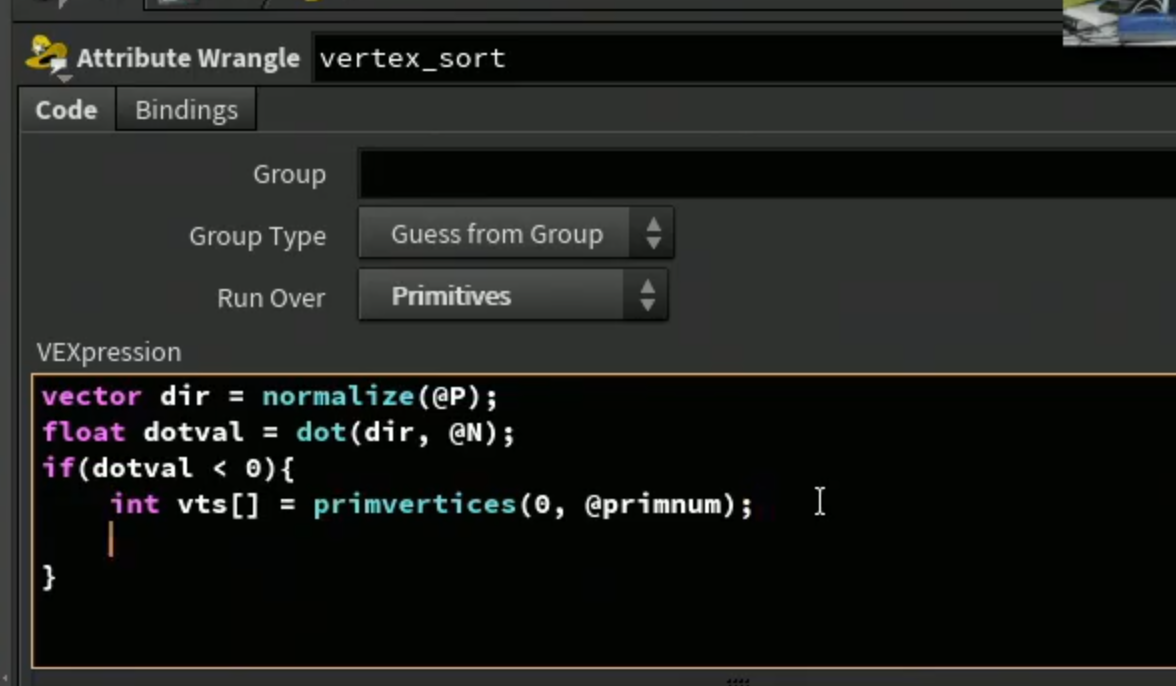Screen dimensions: 1176x686
Task: Switch to the Code tab
Action: [66, 110]
